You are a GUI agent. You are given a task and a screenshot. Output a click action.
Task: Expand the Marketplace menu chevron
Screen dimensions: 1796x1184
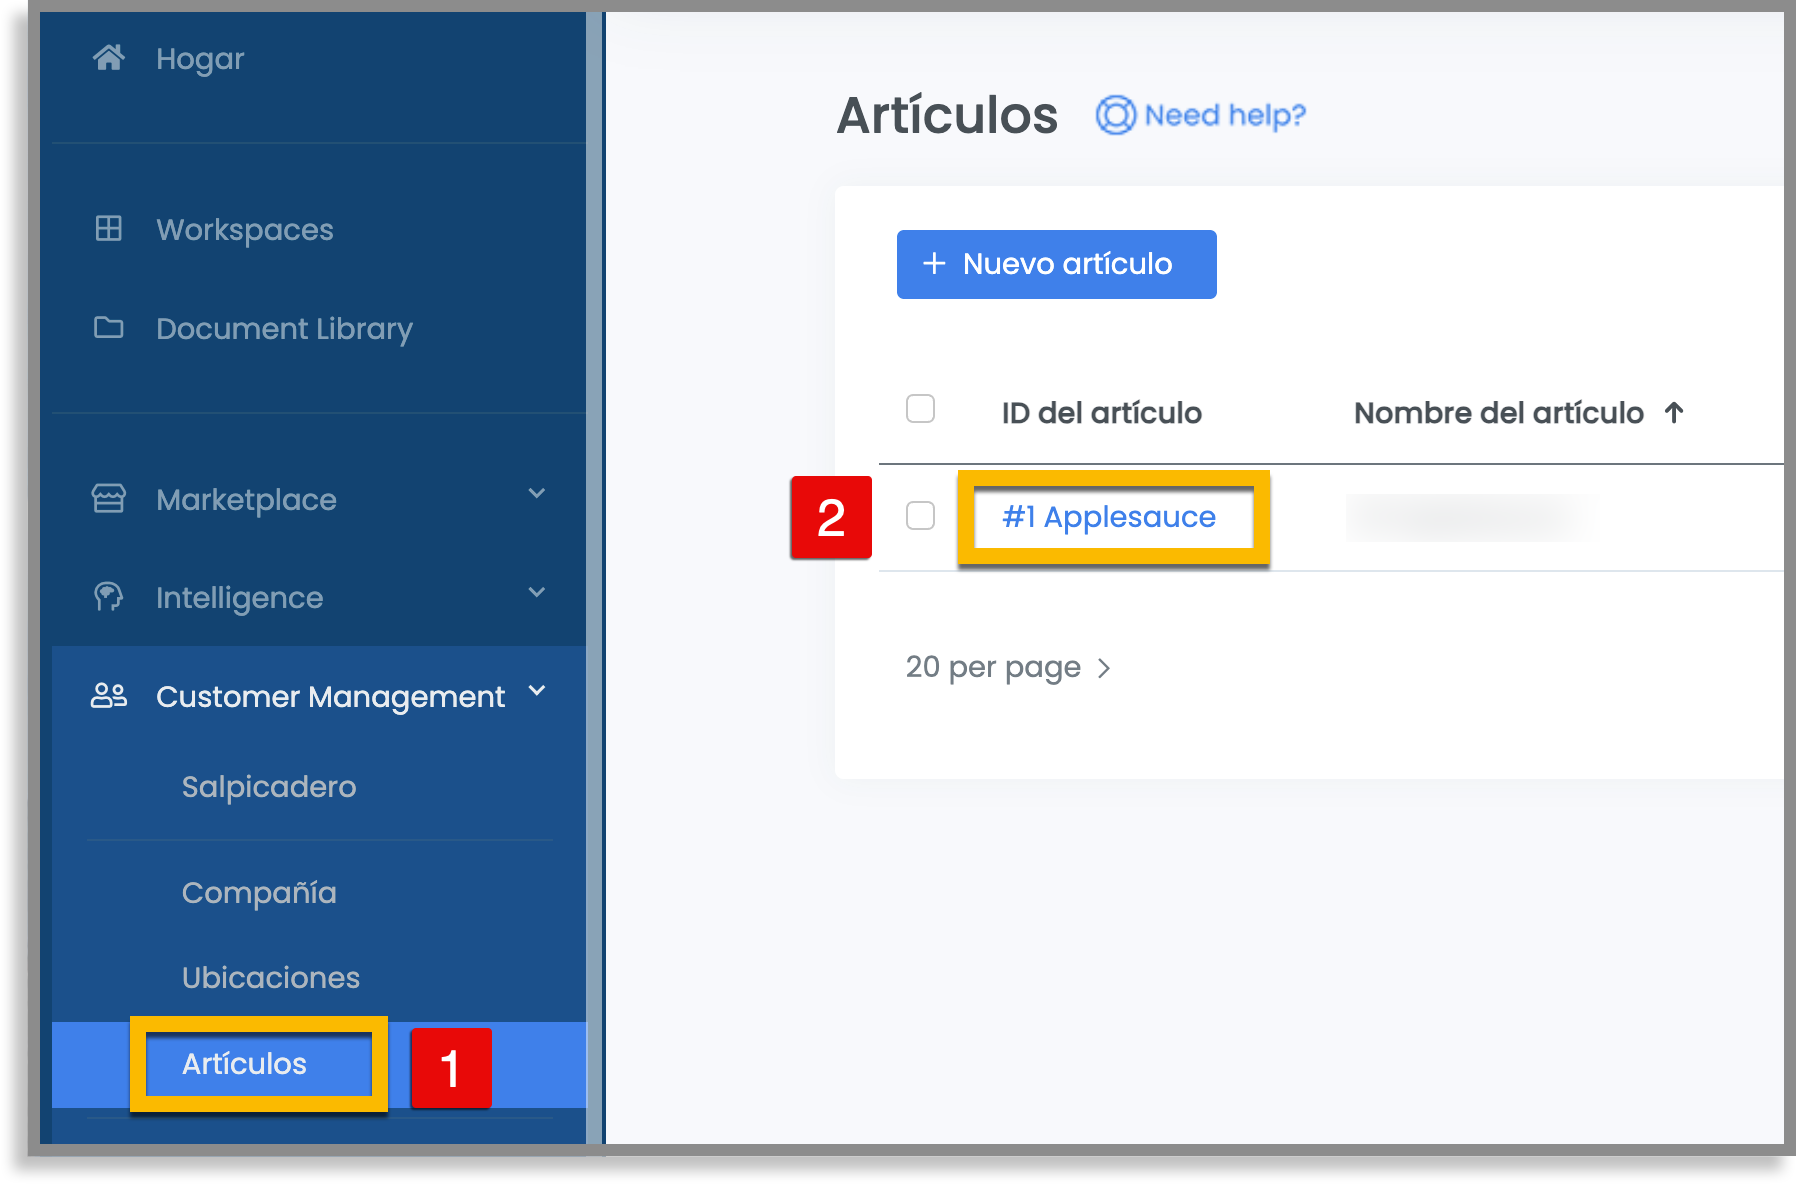[x=537, y=493]
